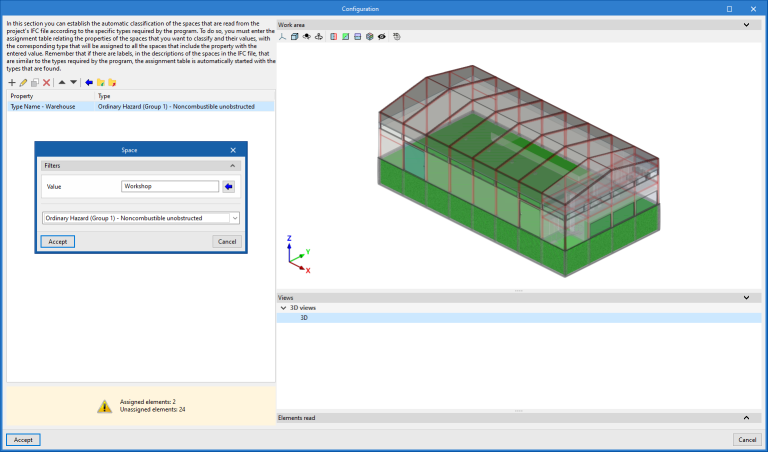Viewport: 768px width, 452px height.
Task: Click Accept in the Space dialog
Action: click(x=58, y=241)
